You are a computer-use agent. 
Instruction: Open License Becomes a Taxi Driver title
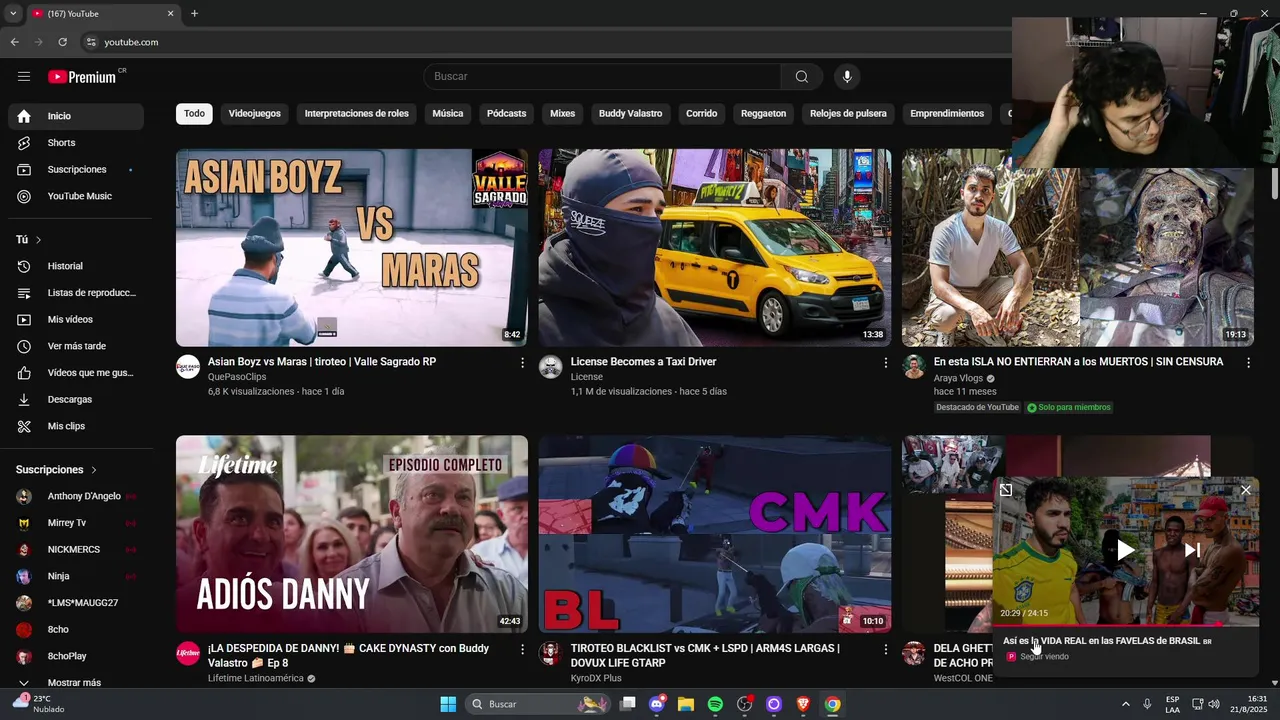tap(643, 362)
